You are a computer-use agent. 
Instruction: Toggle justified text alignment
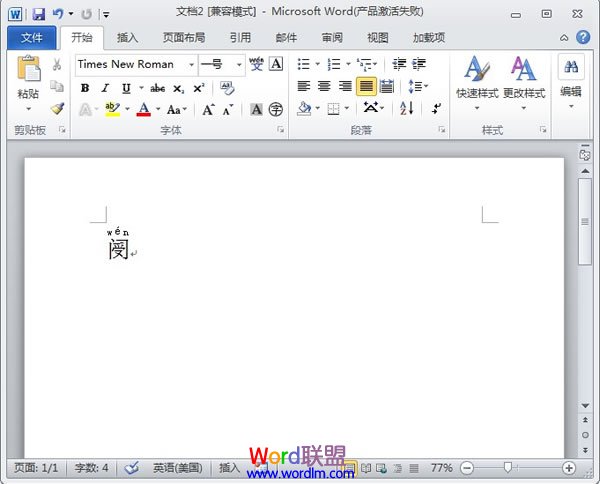pyautogui.click(x=366, y=86)
